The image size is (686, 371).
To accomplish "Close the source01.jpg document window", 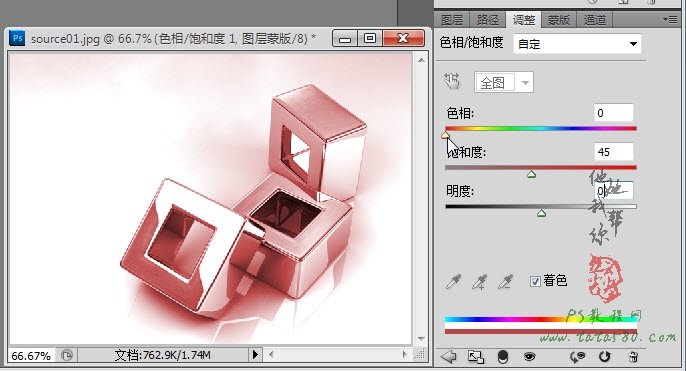I will (403, 39).
